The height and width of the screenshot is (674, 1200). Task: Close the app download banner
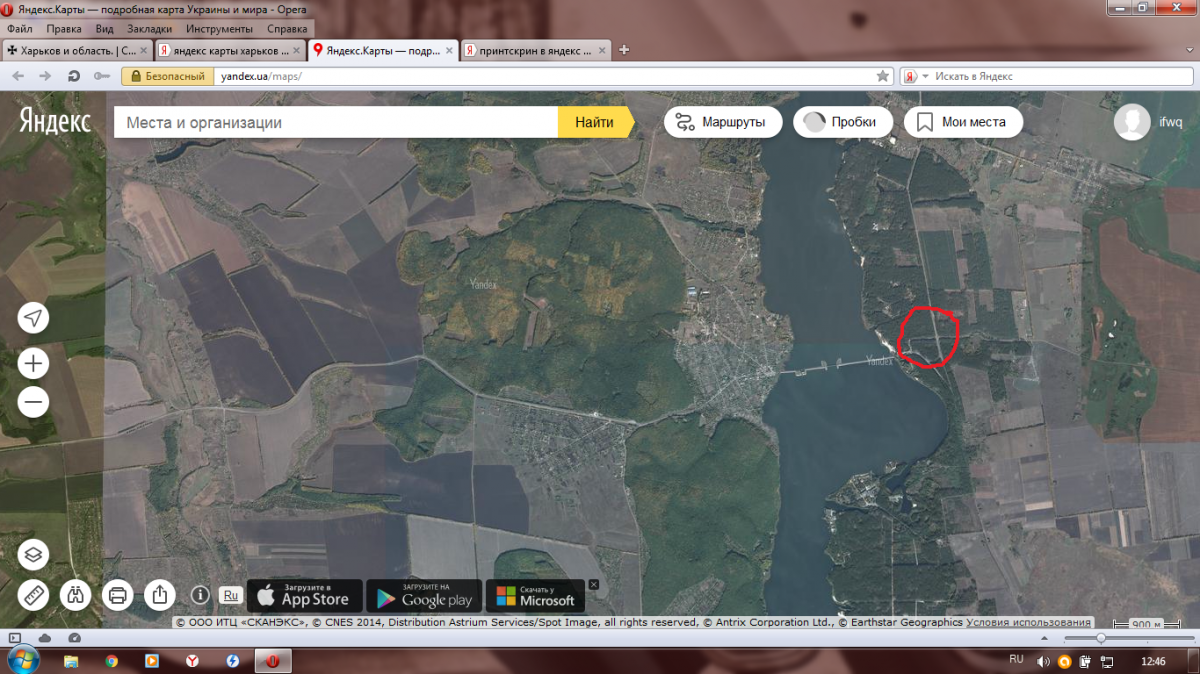click(x=593, y=584)
